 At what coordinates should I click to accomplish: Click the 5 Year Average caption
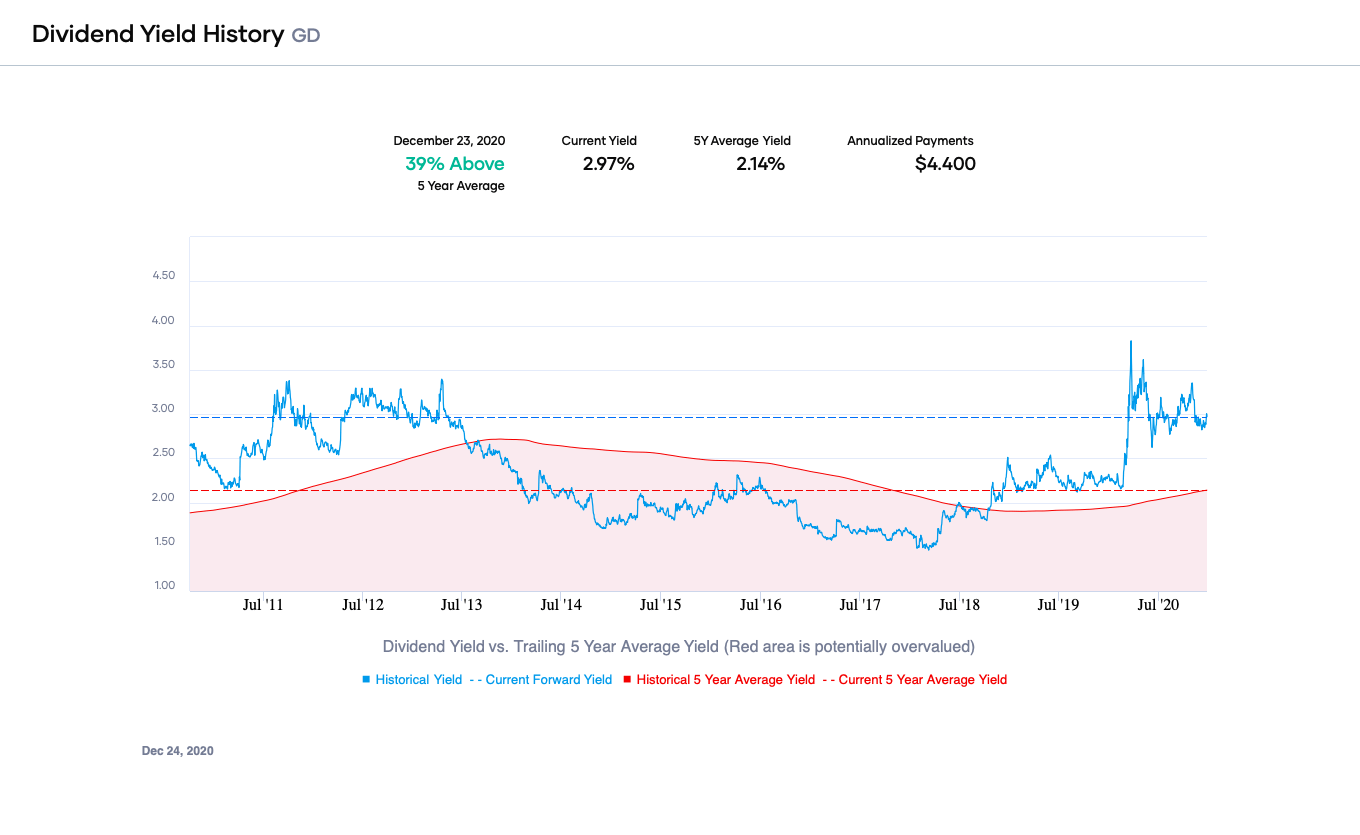click(461, 186)
